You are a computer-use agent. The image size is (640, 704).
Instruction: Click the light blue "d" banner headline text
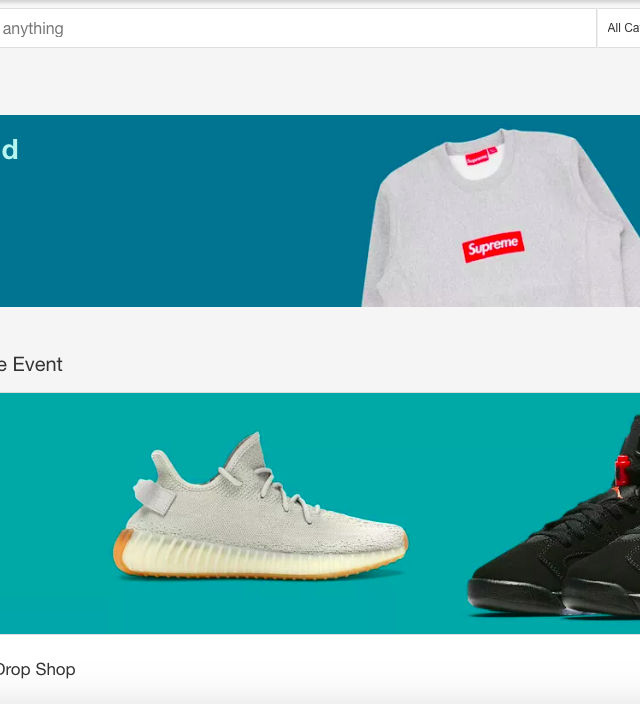[9, 150]
